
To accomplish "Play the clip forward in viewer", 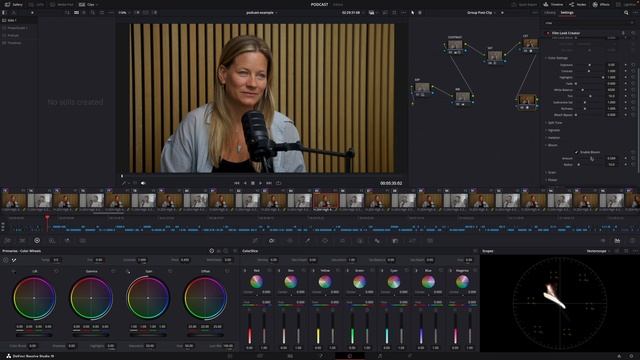I will coord(260,183).
